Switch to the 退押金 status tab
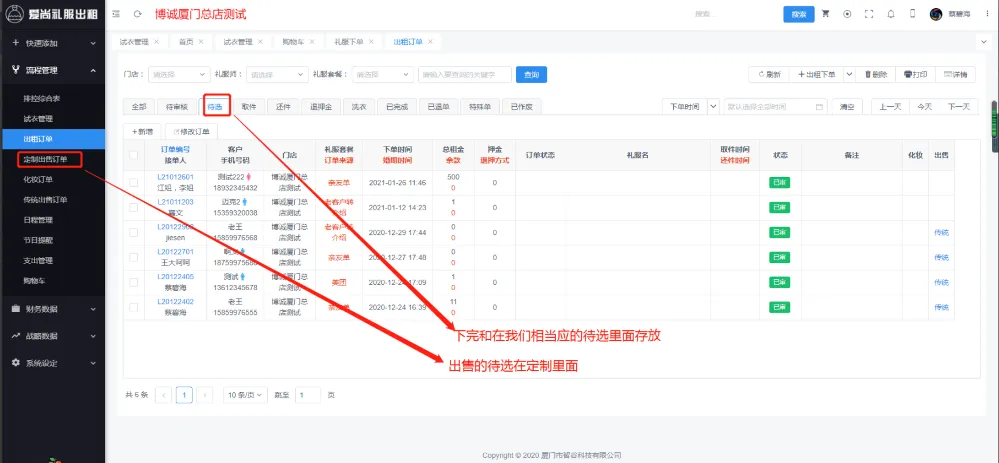 pos(319,106)
